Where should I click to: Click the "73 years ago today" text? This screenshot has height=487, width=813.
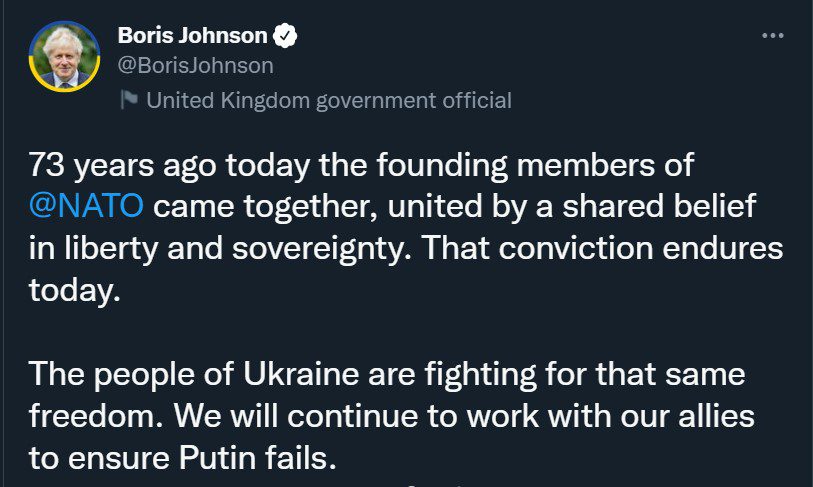coord(169,166)
